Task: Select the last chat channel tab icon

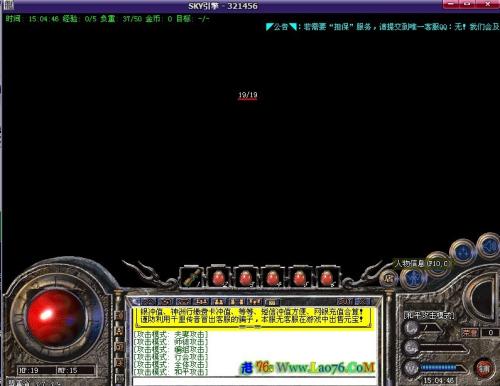Action: tap(272, 302)
